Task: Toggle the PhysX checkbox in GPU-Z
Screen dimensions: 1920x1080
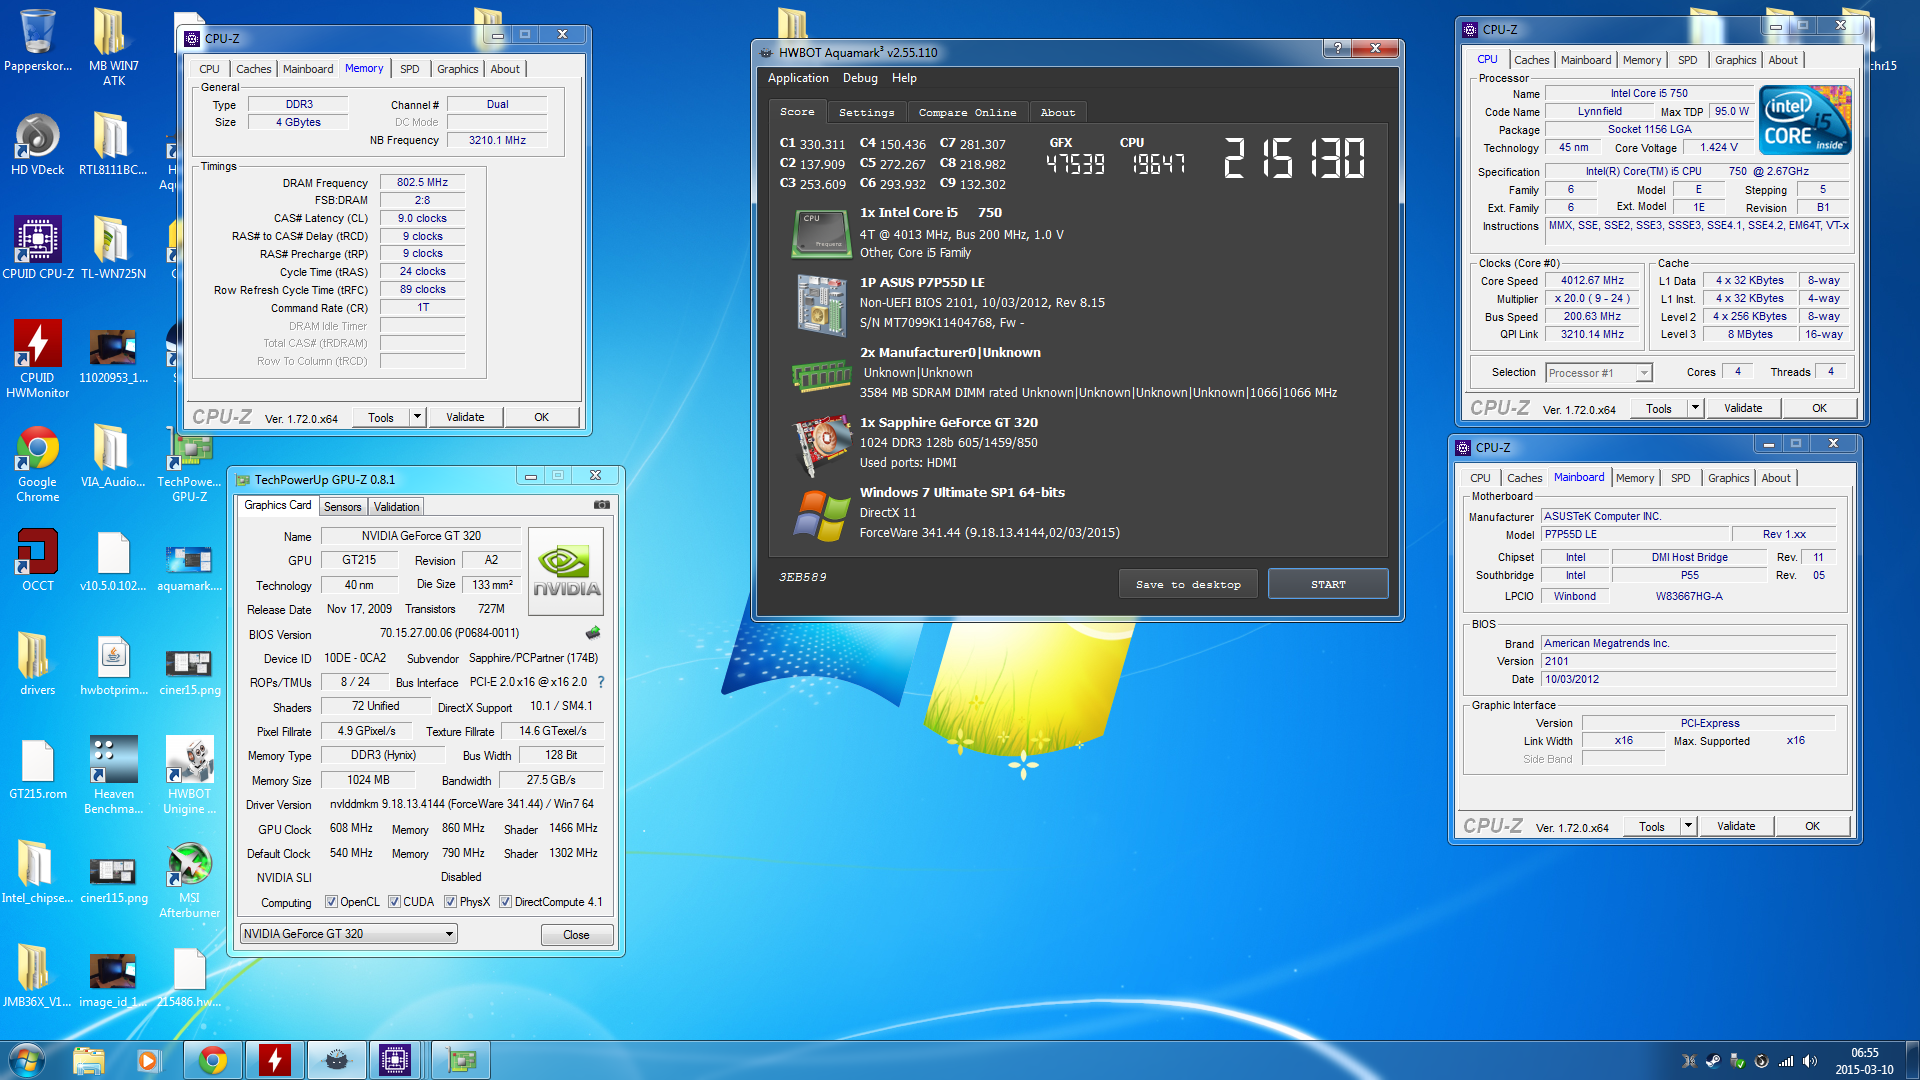Action: [451, 902]
